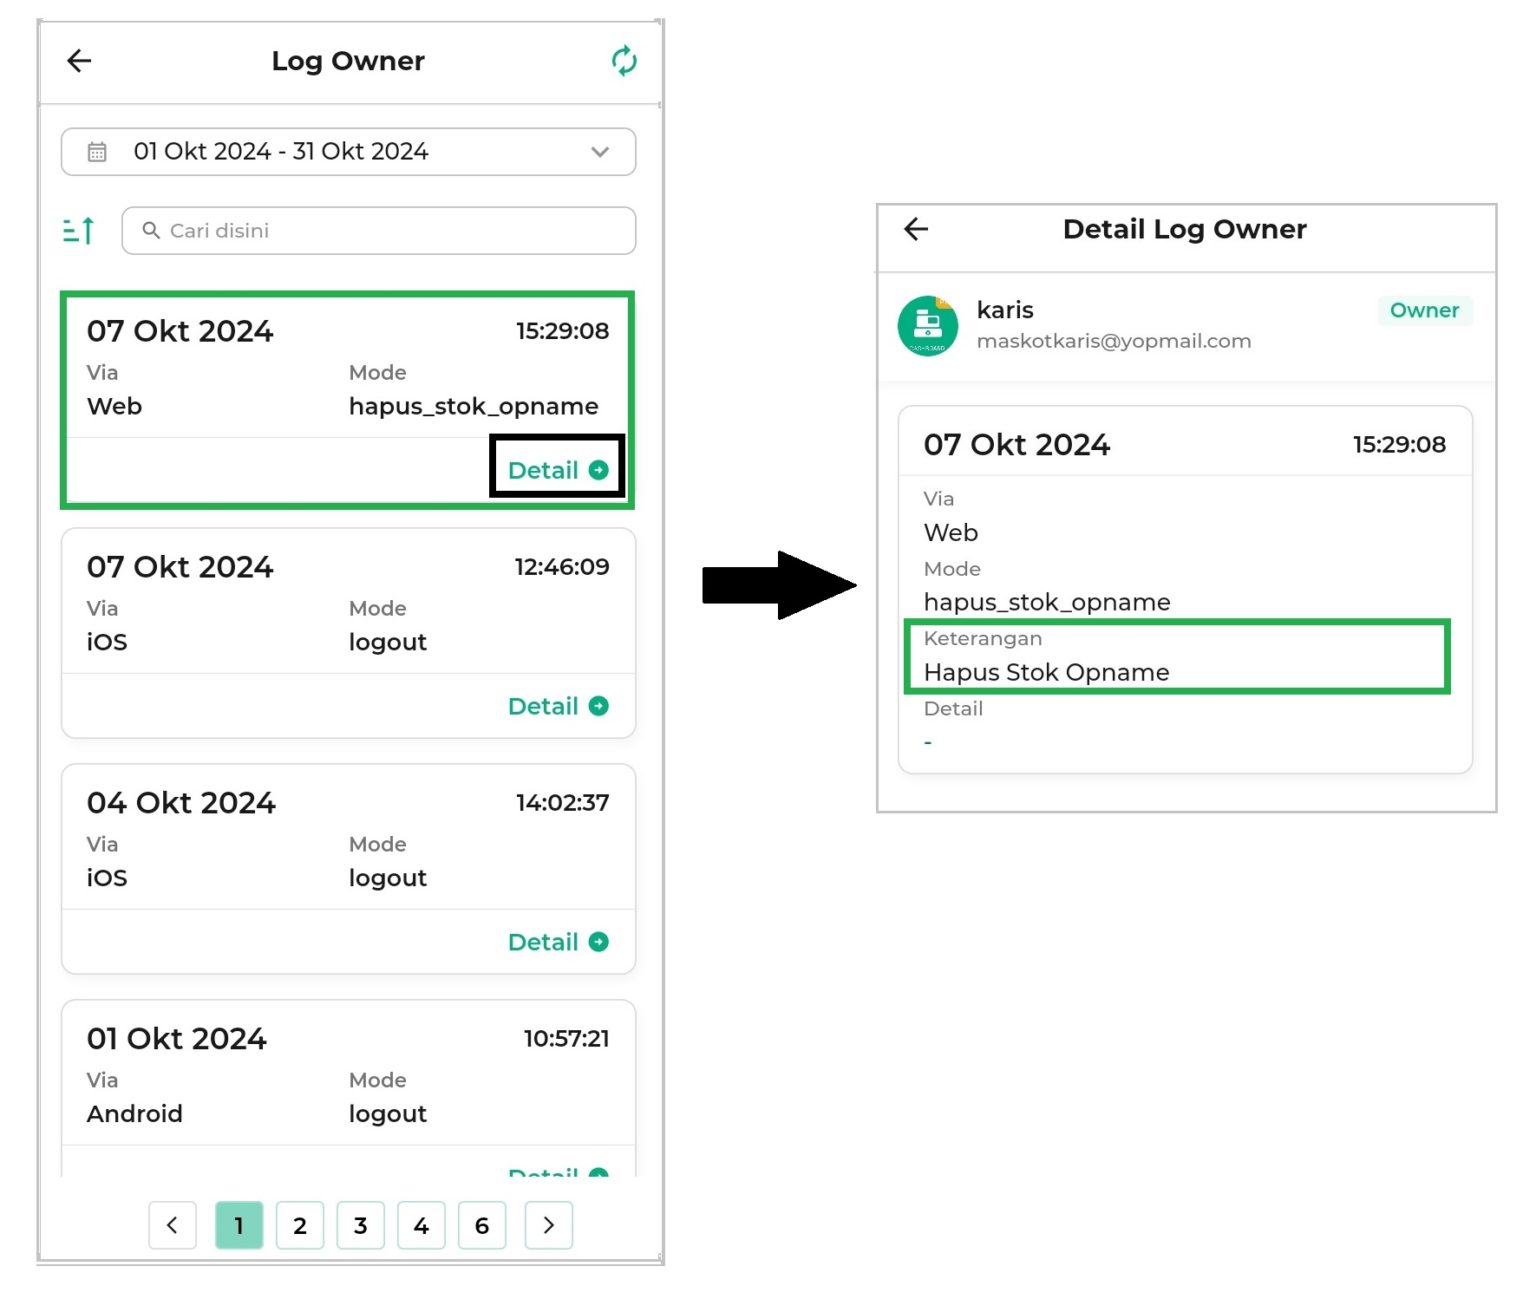Click the back arrow on Log Owner screen
Viewport: 1536px width, 1299px height.
click(79, 61)
